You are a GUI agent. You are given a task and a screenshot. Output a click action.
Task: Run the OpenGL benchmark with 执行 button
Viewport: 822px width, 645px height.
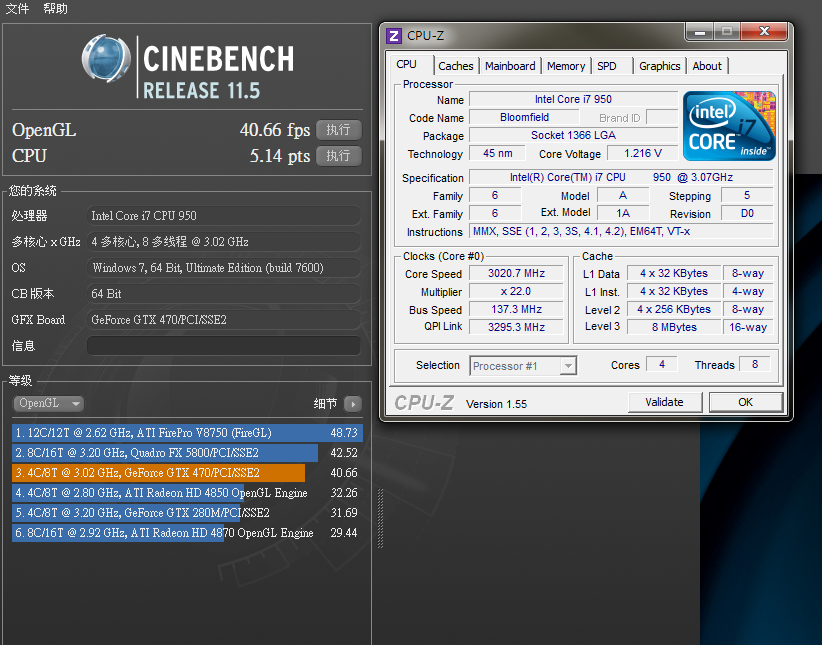tap(339, 130)
